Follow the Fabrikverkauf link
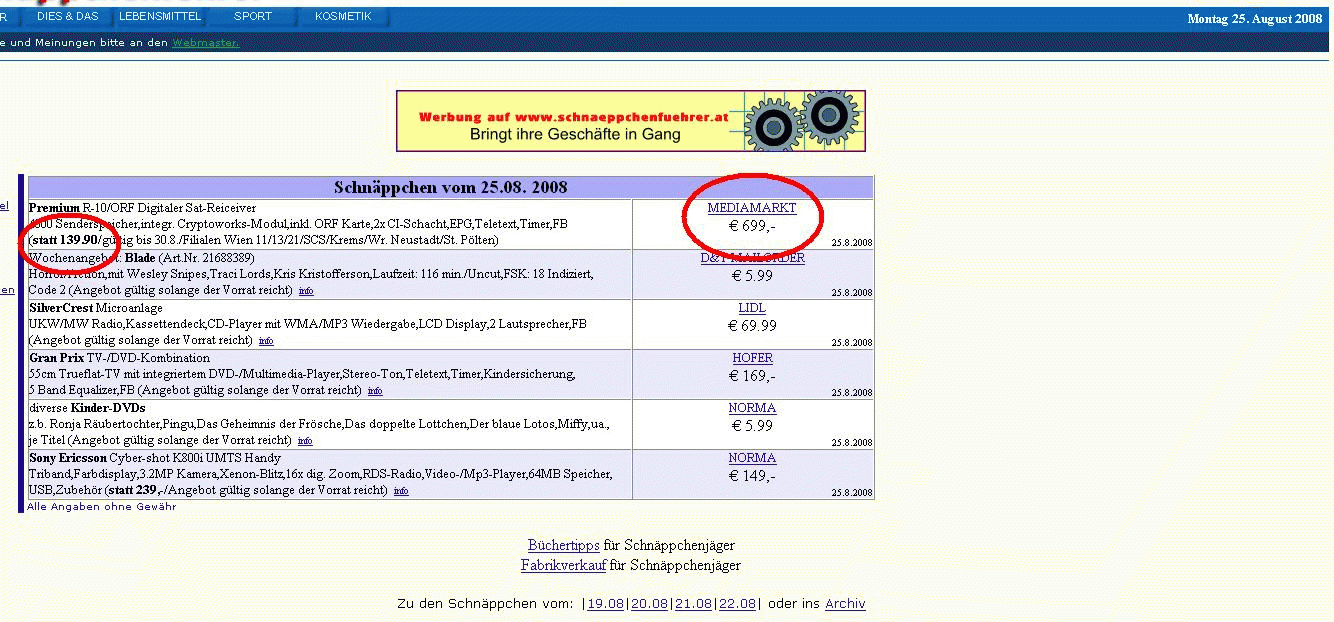 [x=563, y=566]
